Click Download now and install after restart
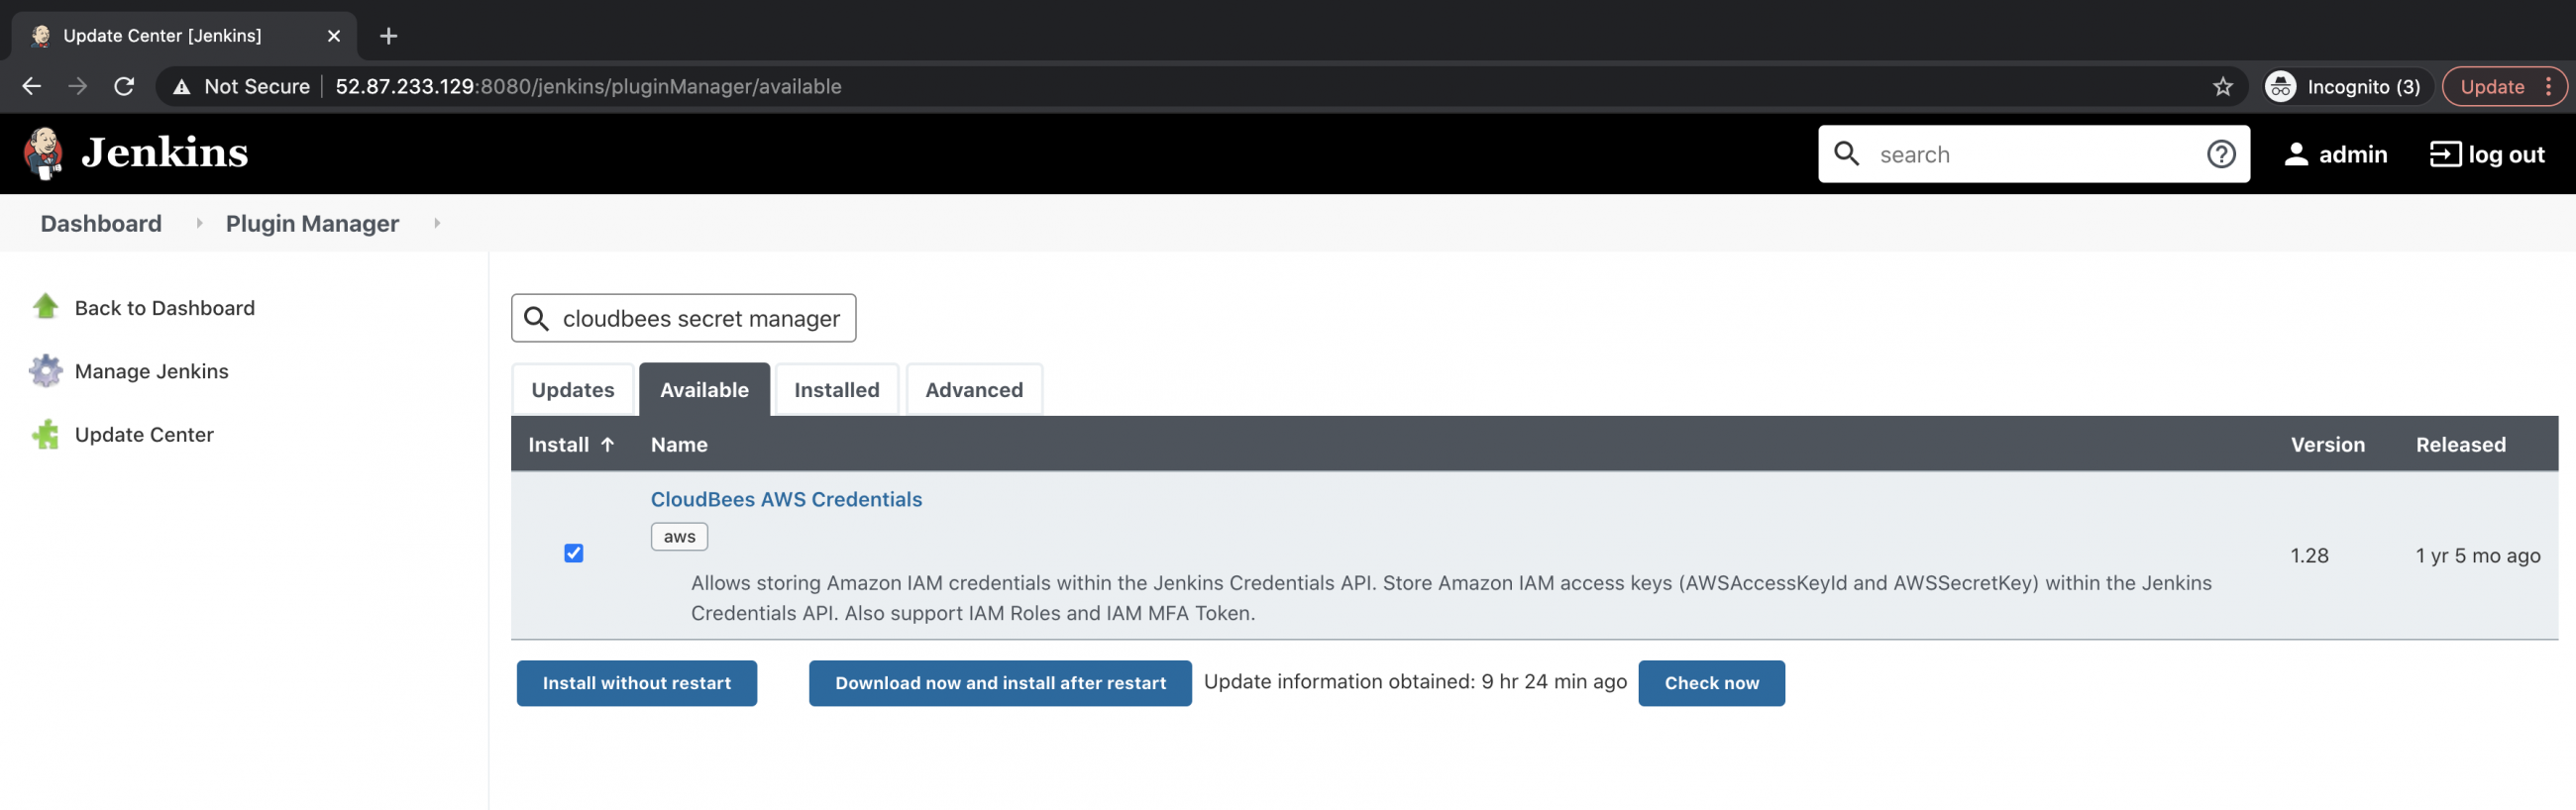 tap(1000, 683)
